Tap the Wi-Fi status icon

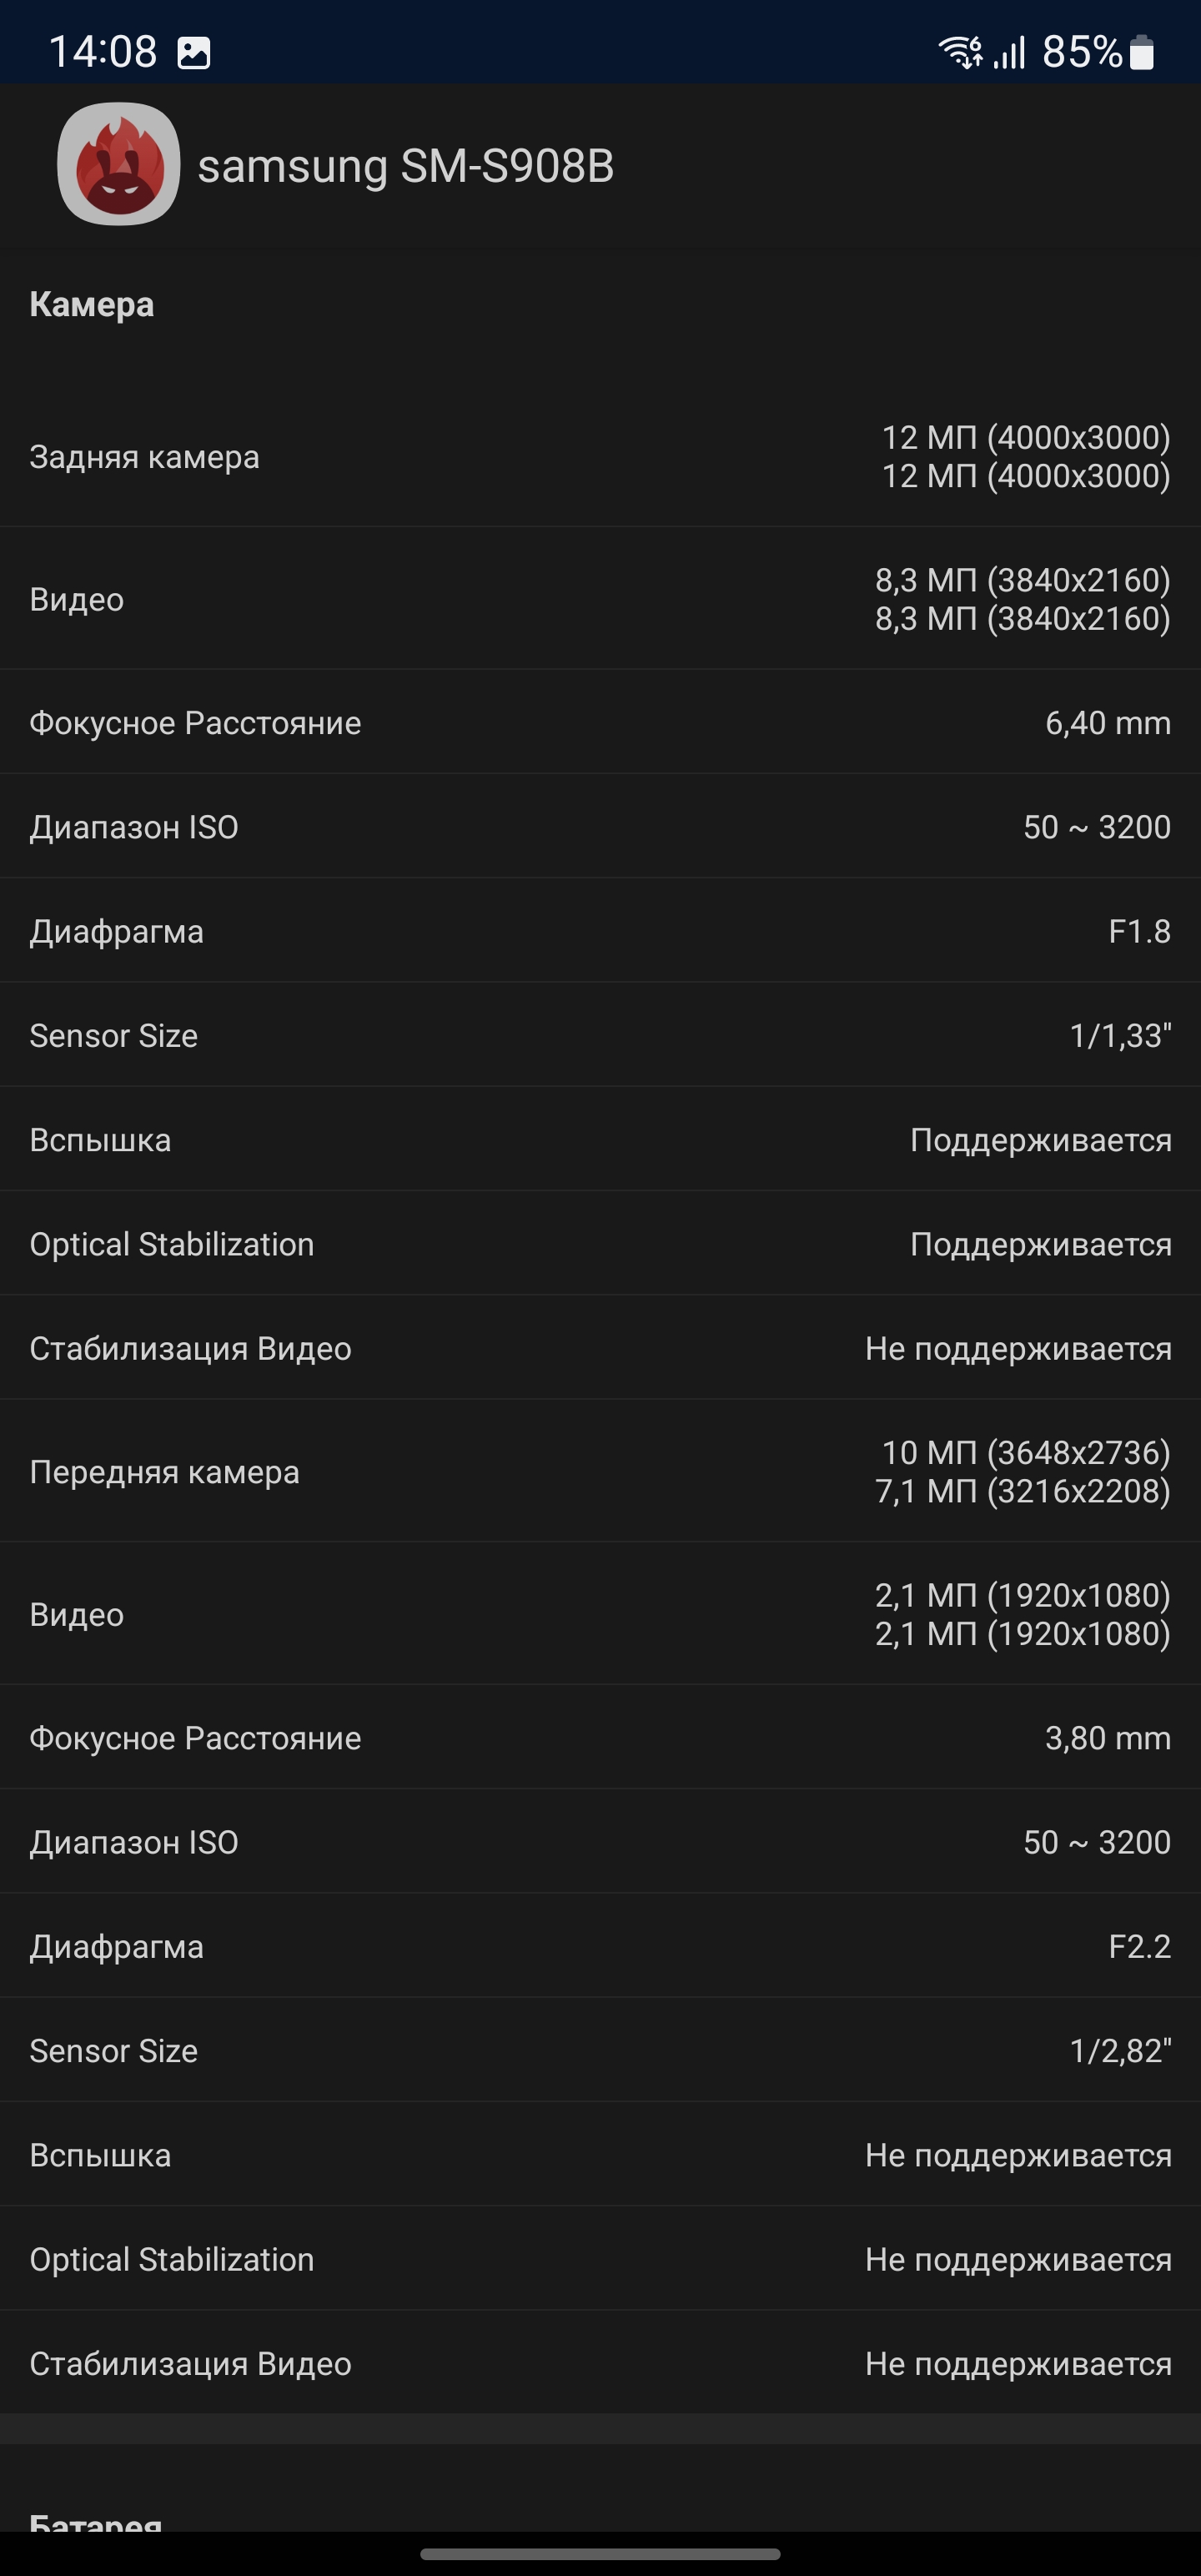pyautogui.click(x=959, y=52)
